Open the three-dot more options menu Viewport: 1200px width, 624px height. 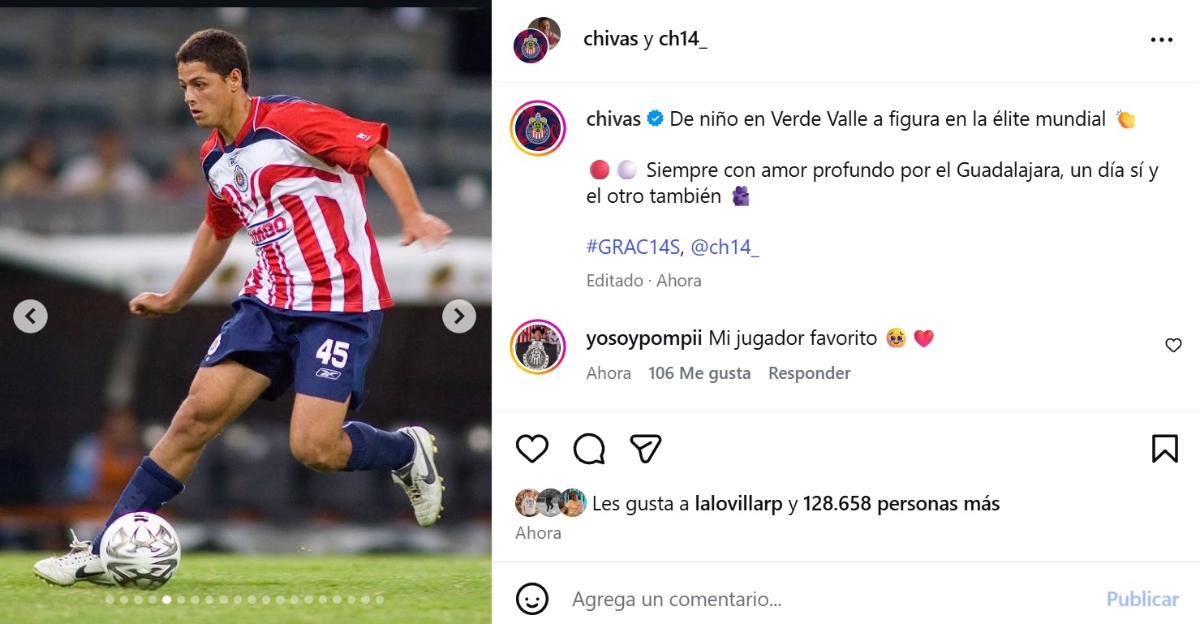click(x=1161, y=40)
